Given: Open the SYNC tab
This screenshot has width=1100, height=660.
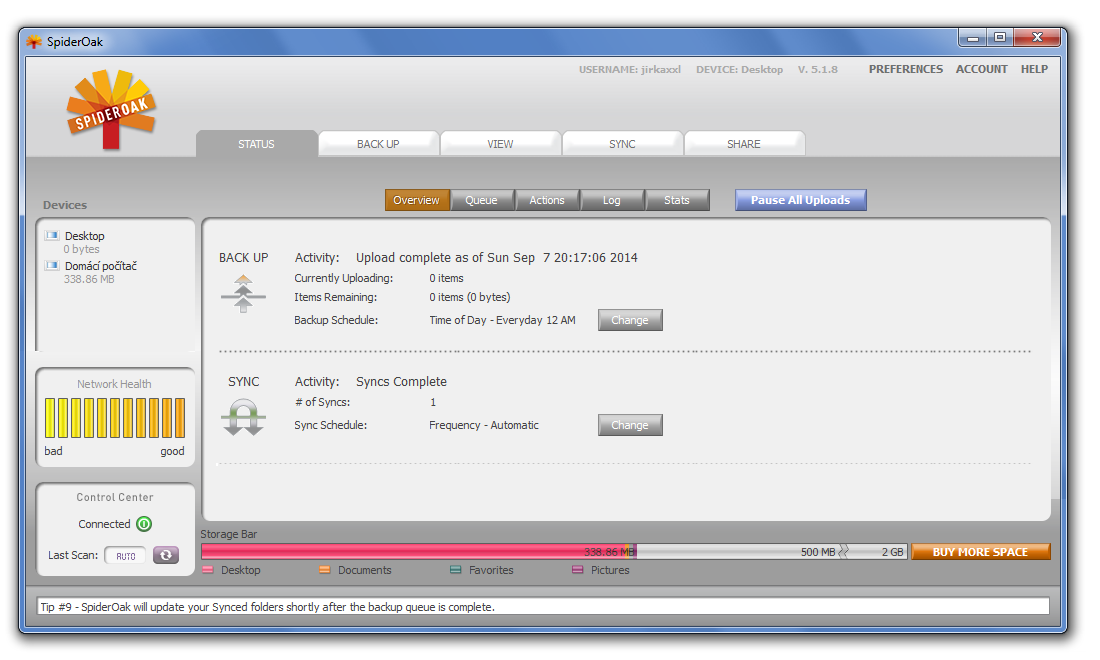Looking at the screenshot, I should click(x=622, y=144).
